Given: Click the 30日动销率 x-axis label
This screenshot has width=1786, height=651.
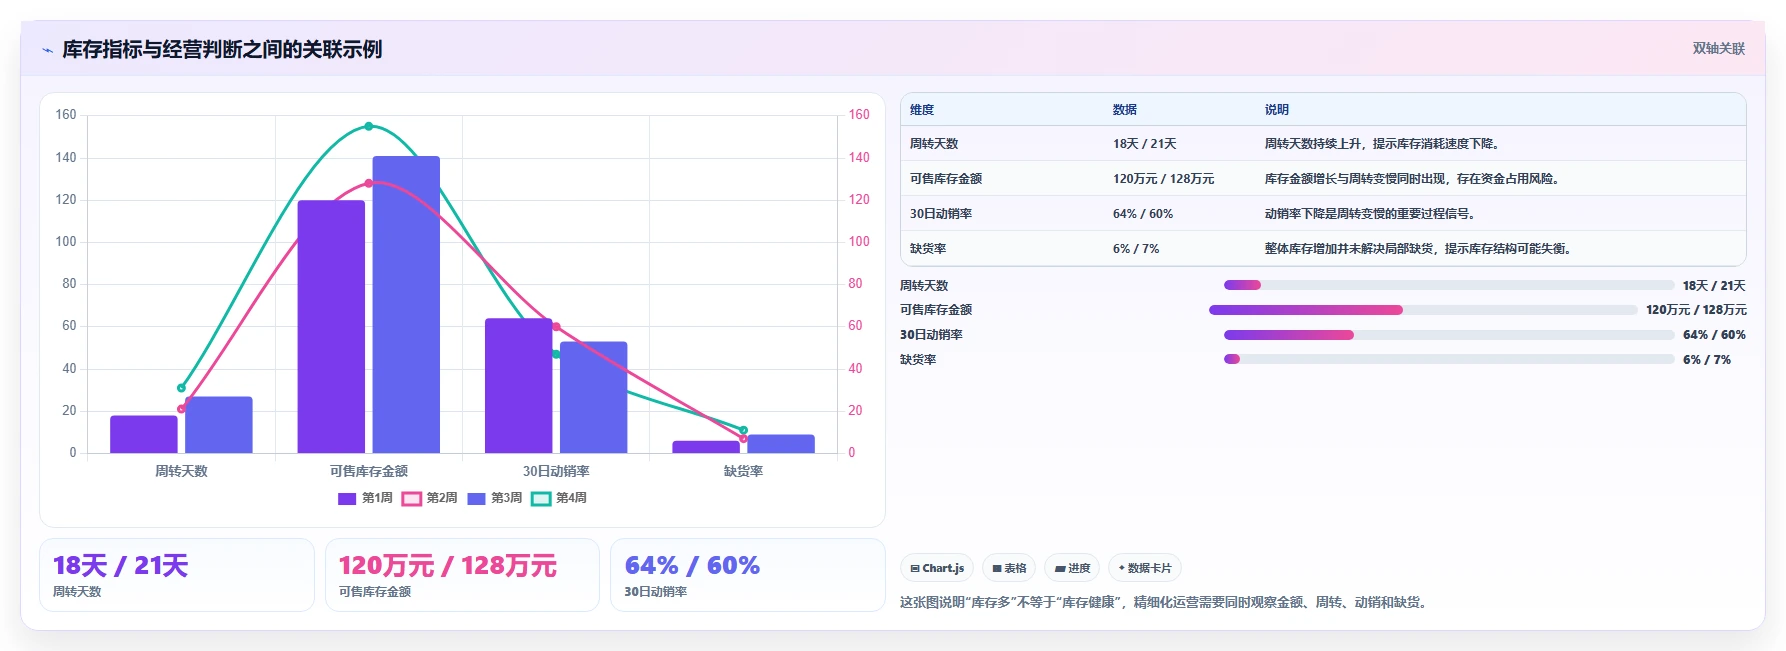Looking at the screenshot, I should click(556, 471).
